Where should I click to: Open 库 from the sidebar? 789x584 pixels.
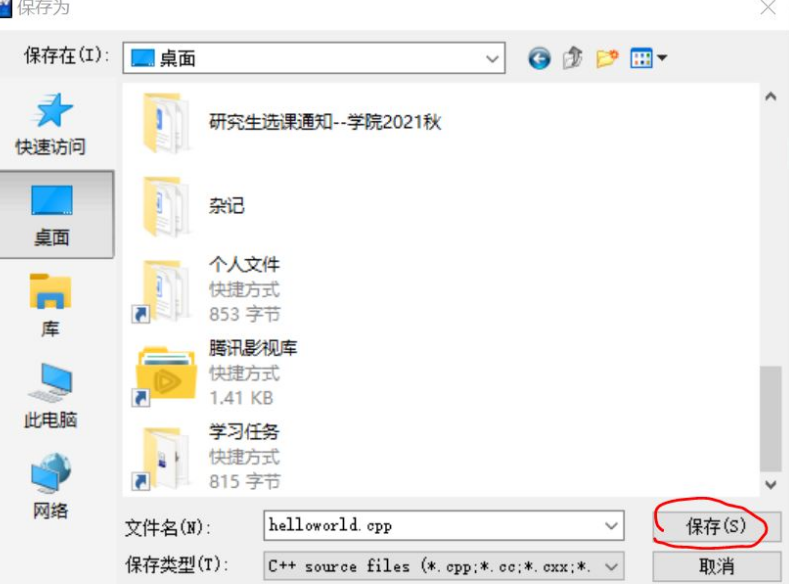(50, 305)
